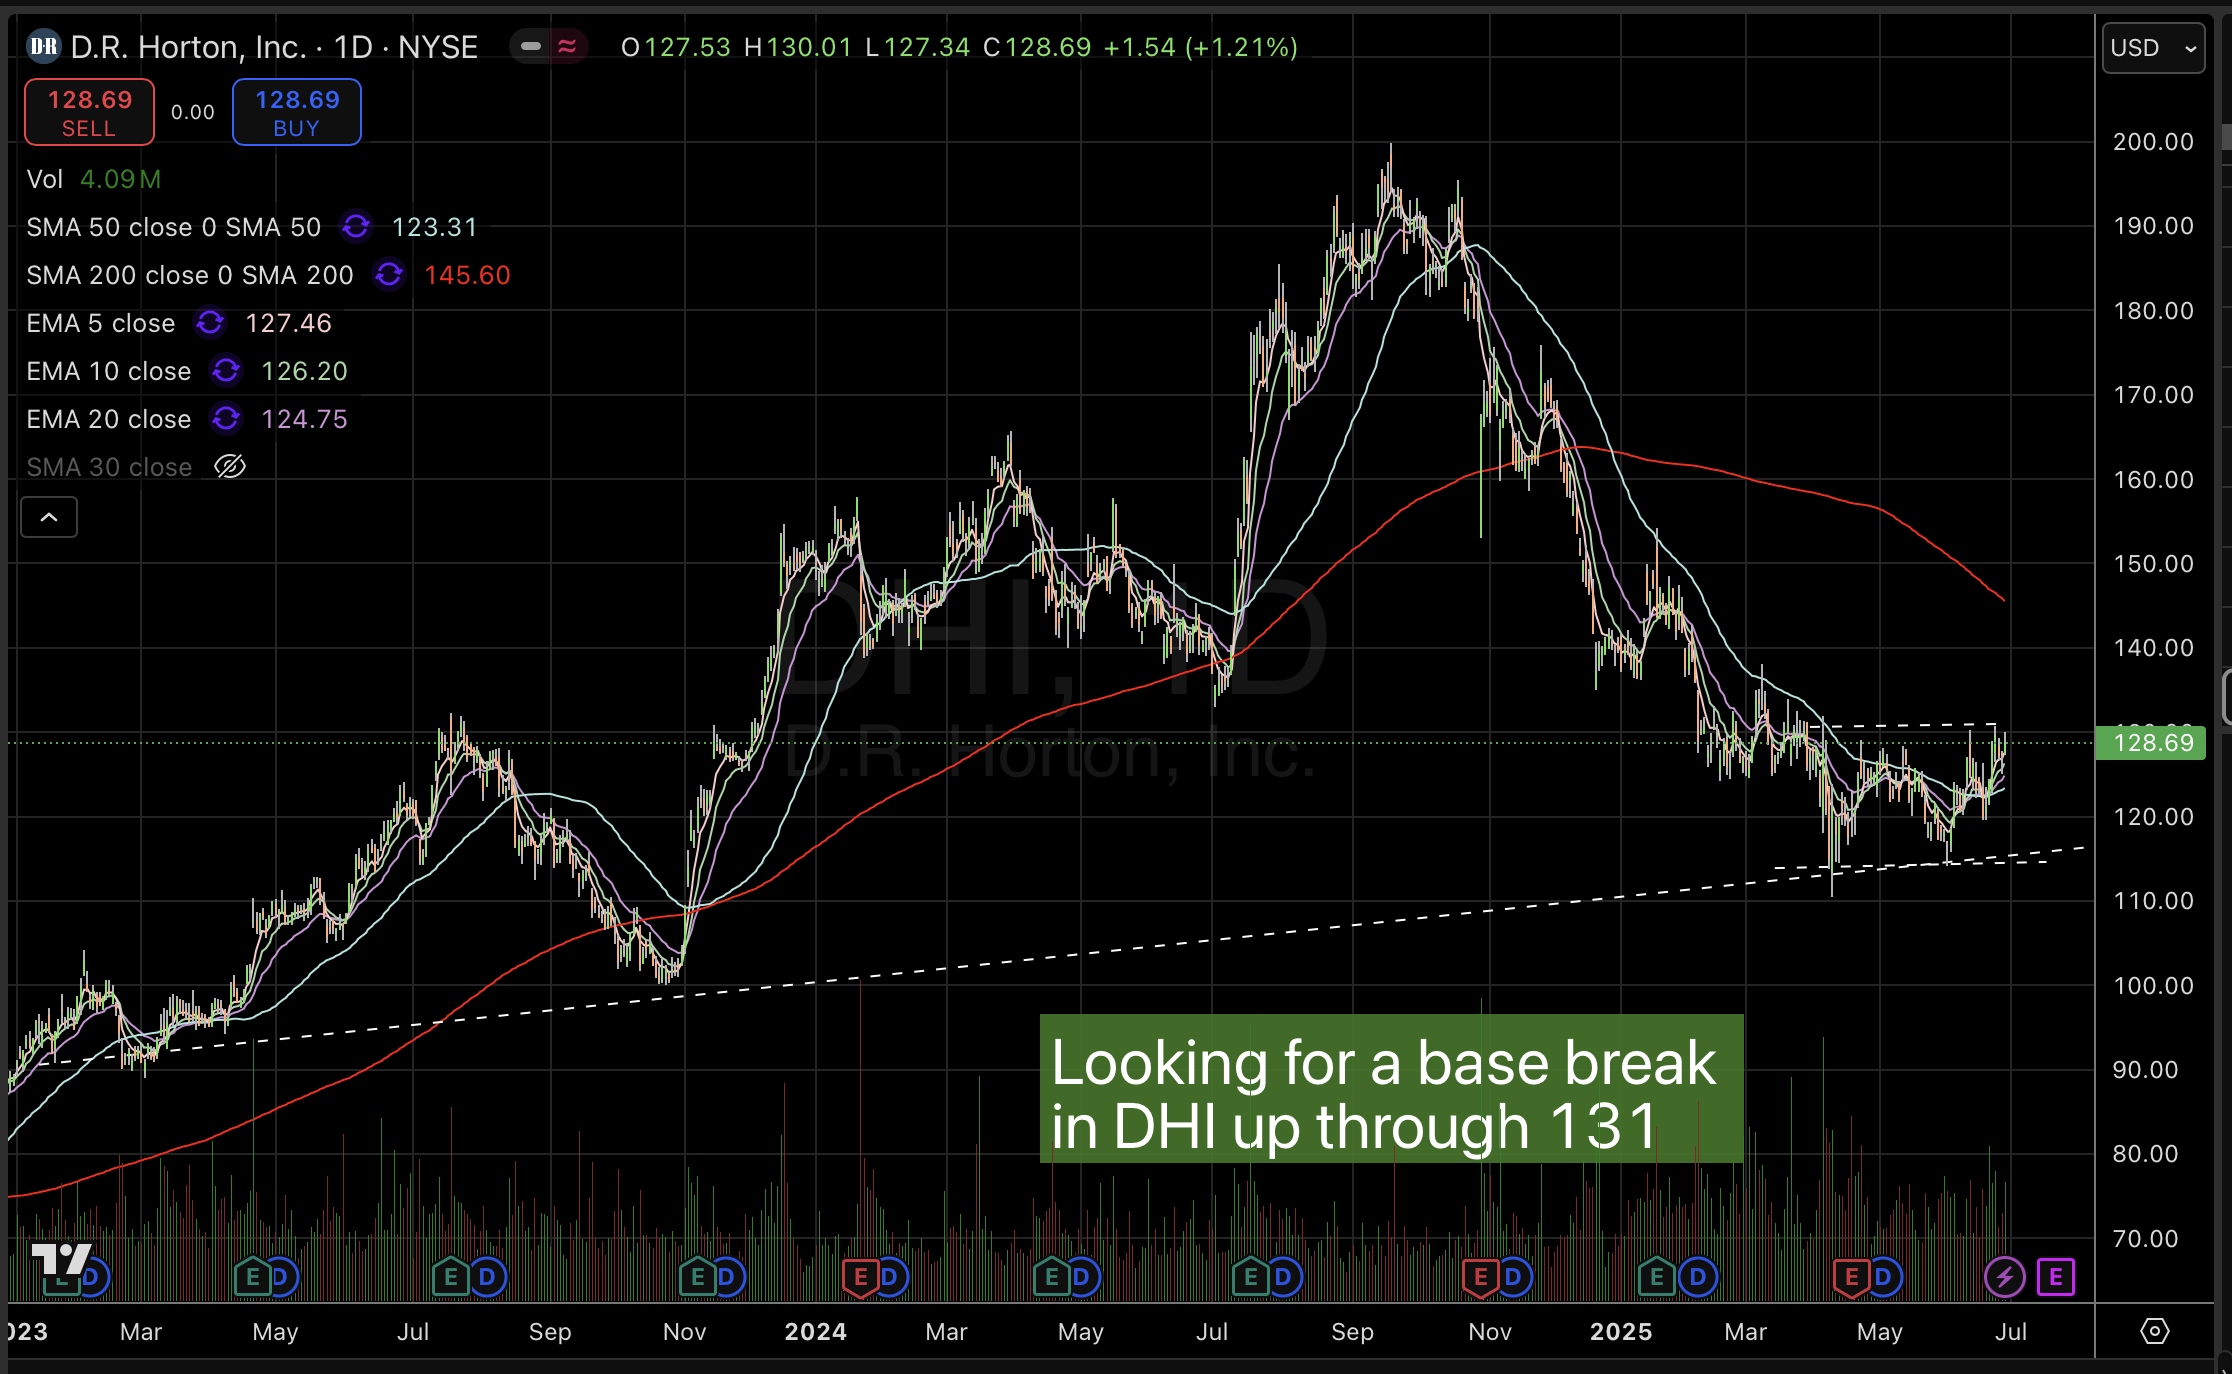2232x1374 pixels.
Task: Click the D.R. Horton DR logo icon
Action: (43, 47)
